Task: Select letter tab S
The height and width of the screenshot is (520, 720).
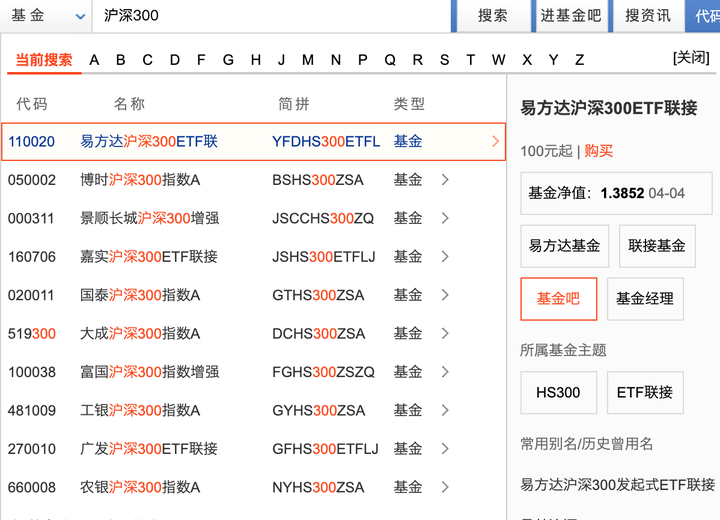Action: 444,60
